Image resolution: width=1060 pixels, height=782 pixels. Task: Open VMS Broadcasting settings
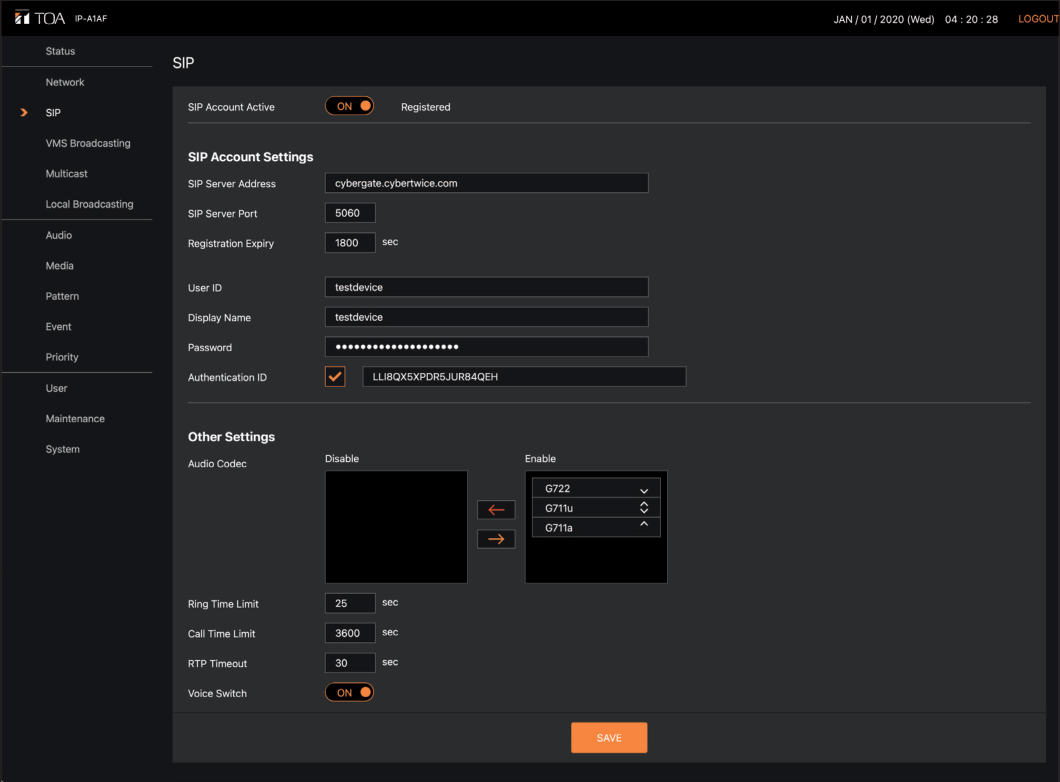click(x=88, y=143)
